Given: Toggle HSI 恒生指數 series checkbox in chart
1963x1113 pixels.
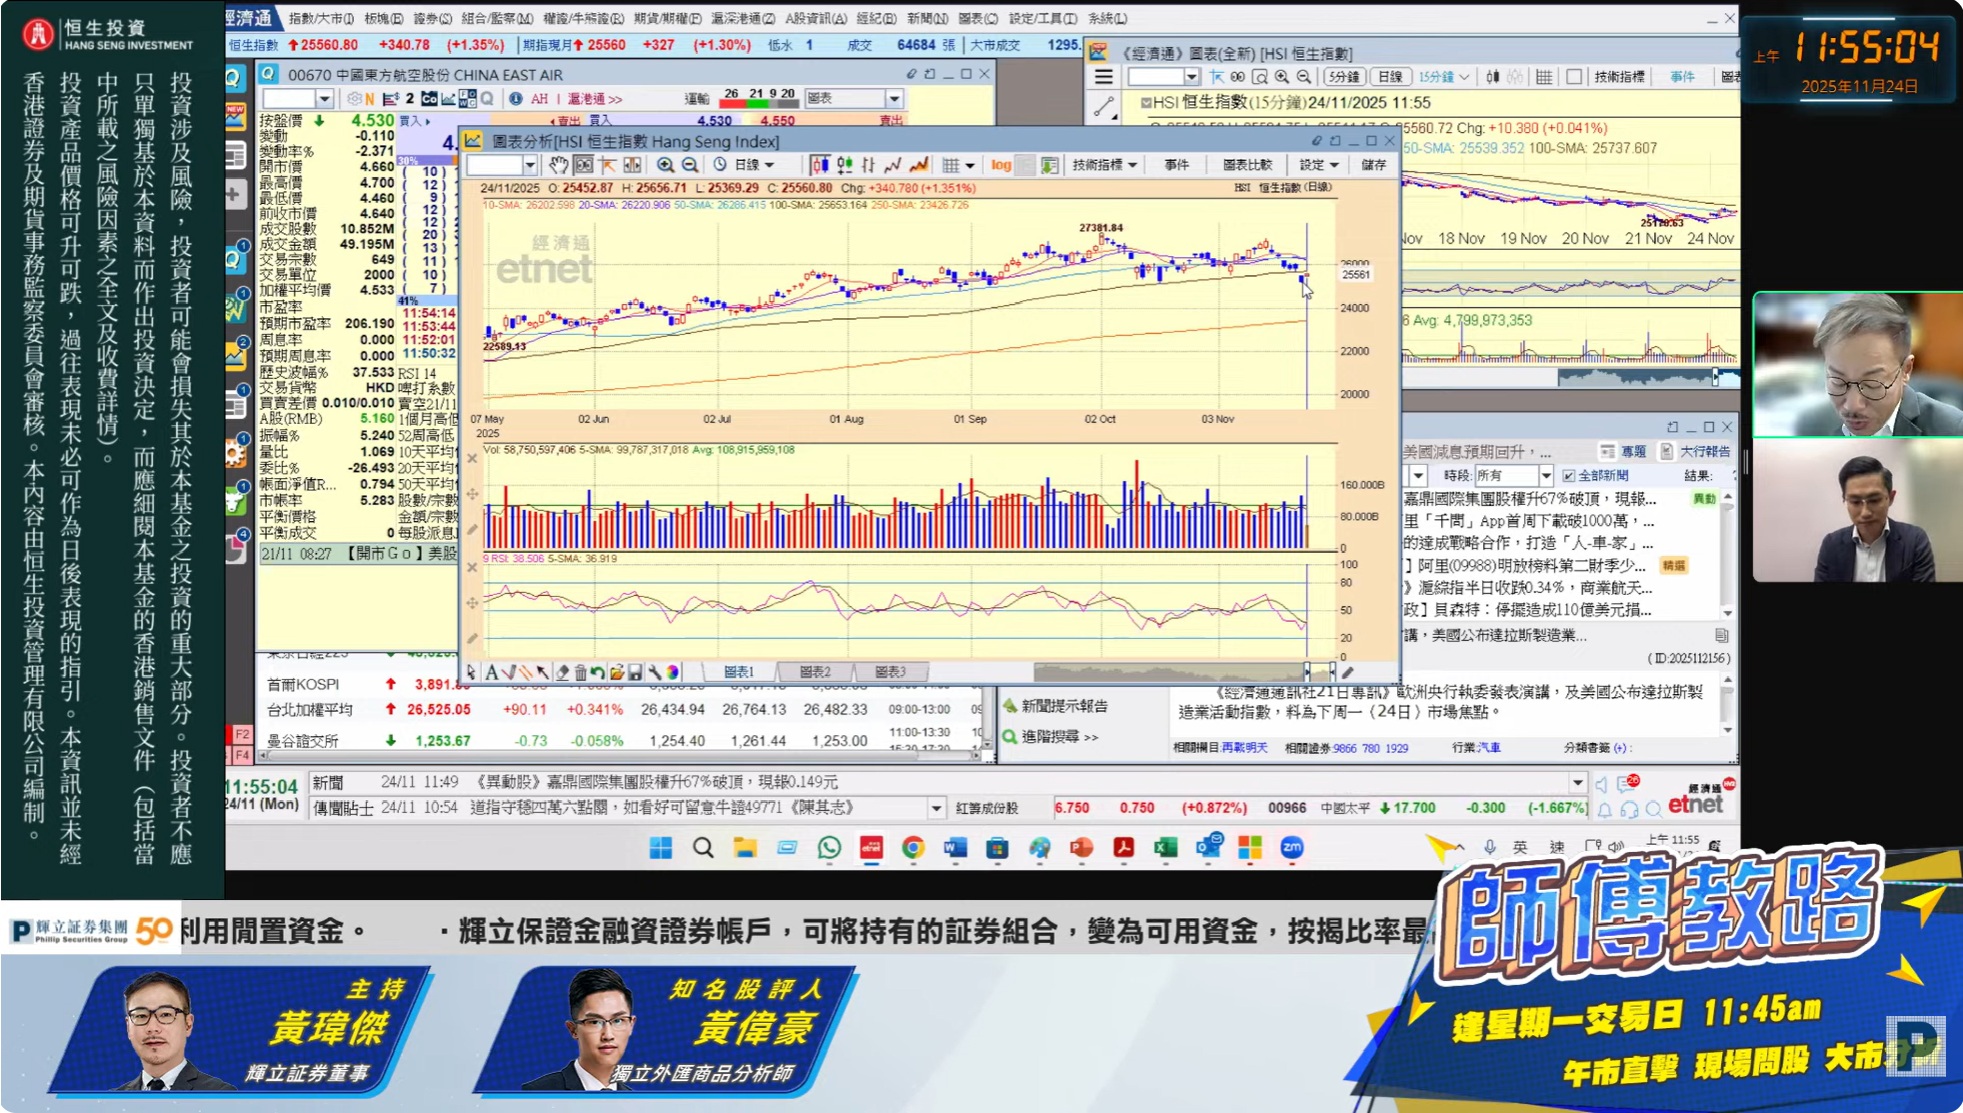Looking at the screenshot, I should coord(1146,102).
